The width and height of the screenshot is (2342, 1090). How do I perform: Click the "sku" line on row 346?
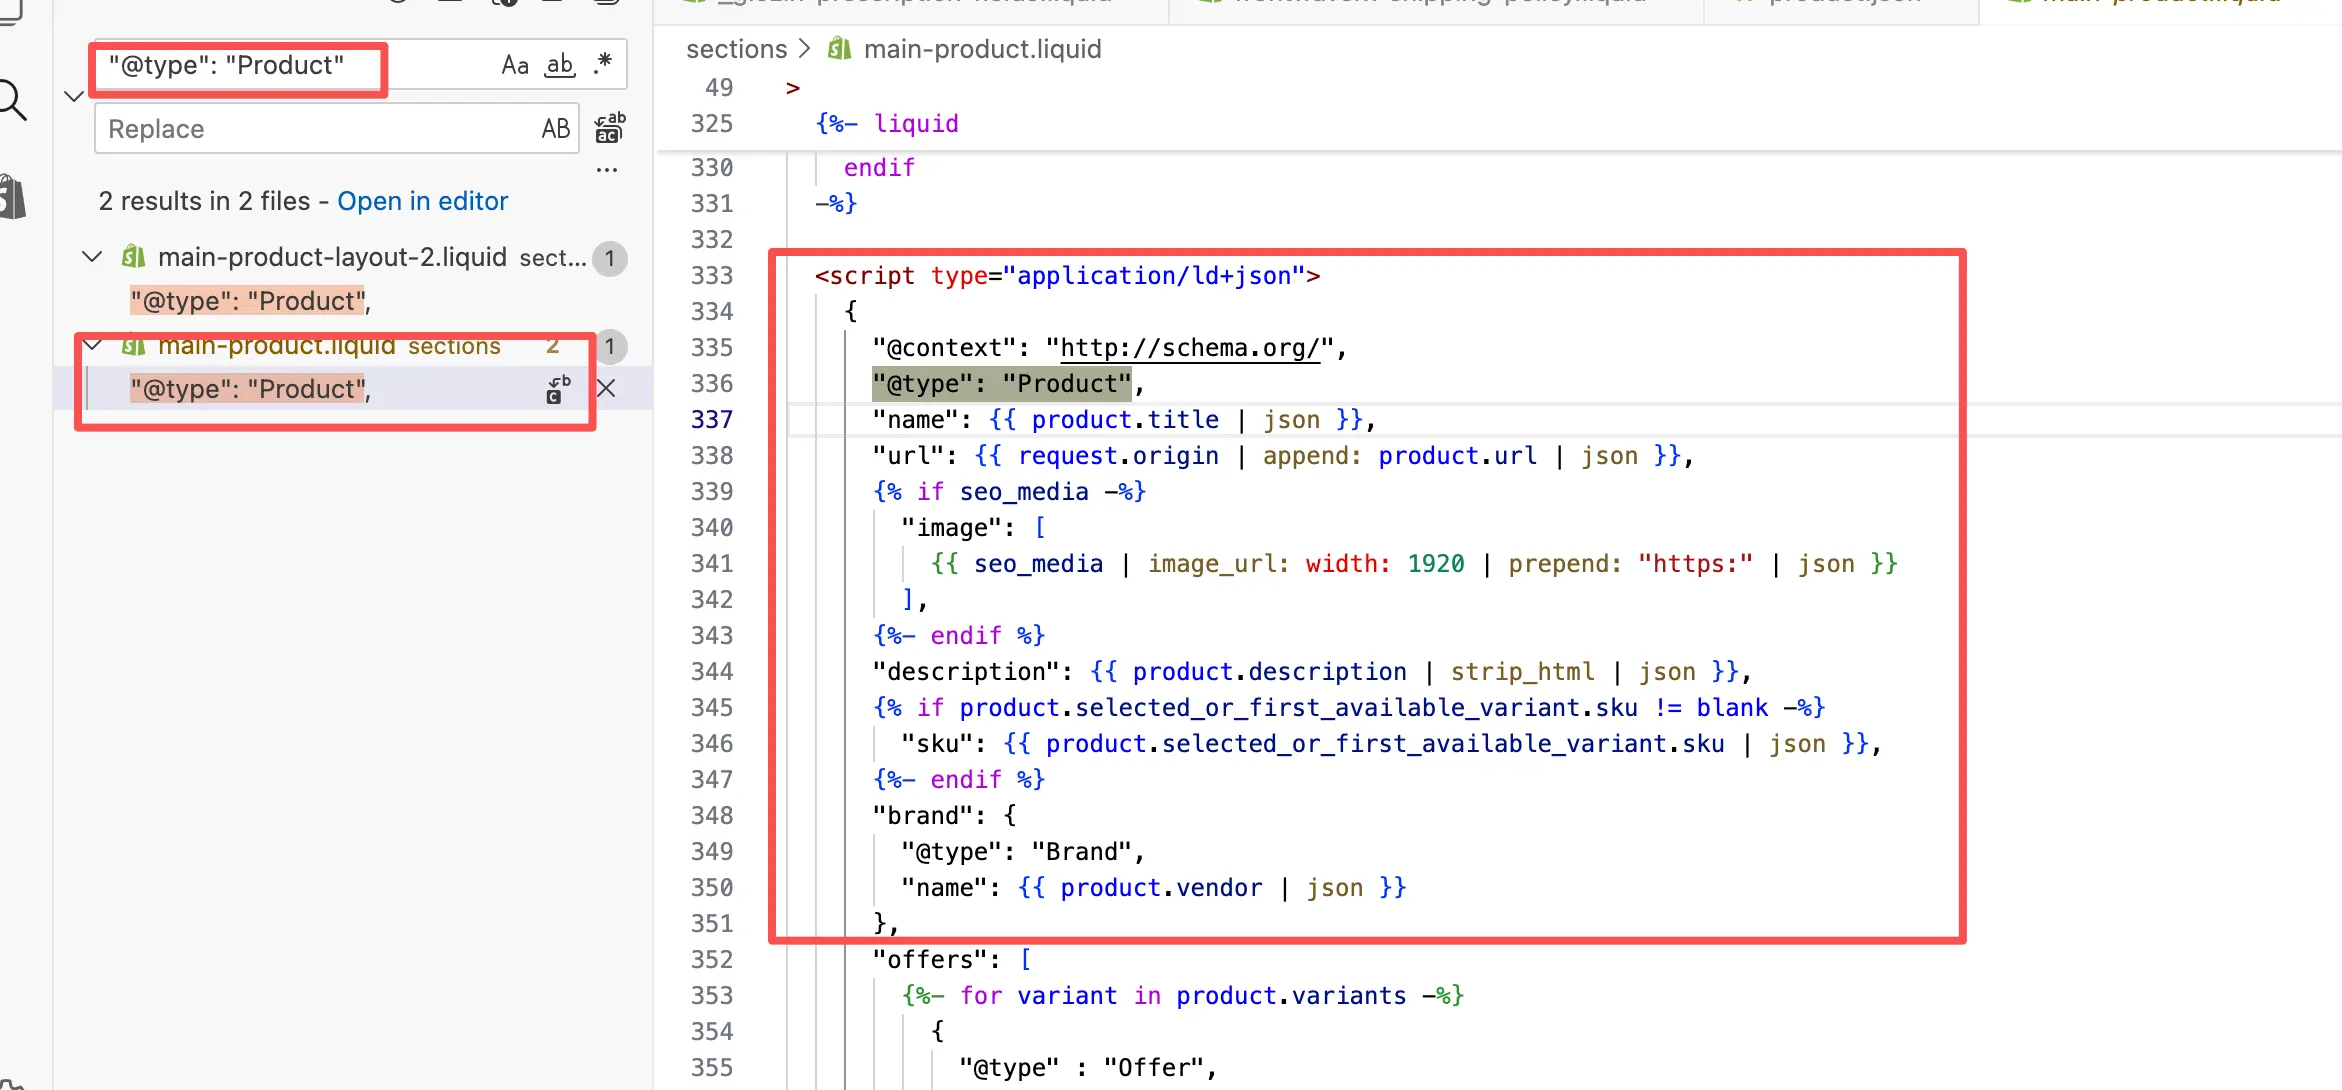click(x=1391, y=743)
